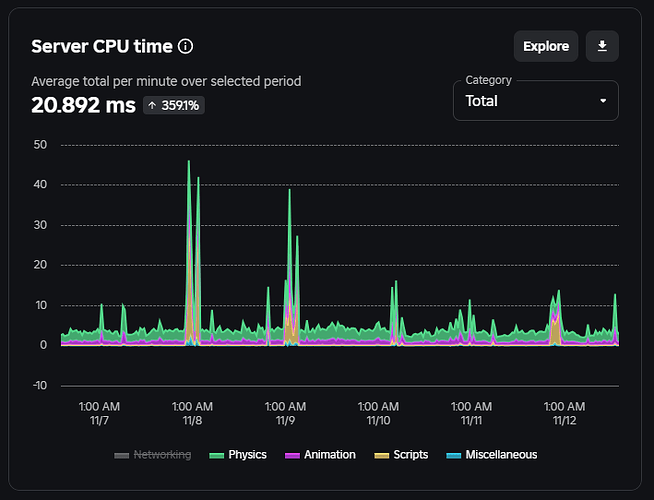
Task: Click the 1:00 AM 11/8 axis label
Action: pyautogui.click(x=192, y=413)
